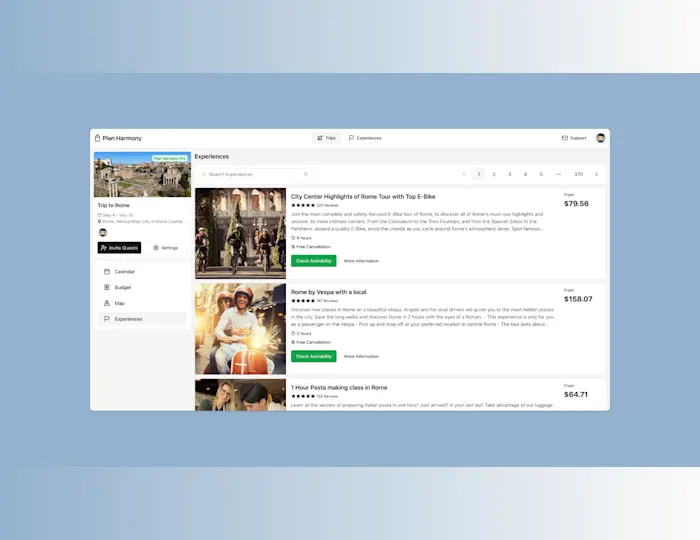Viewport: 700px width, 540px height.
Task: Check Availability for E-Bike tour
Action: pyautogui.click(x=313, y=261)
